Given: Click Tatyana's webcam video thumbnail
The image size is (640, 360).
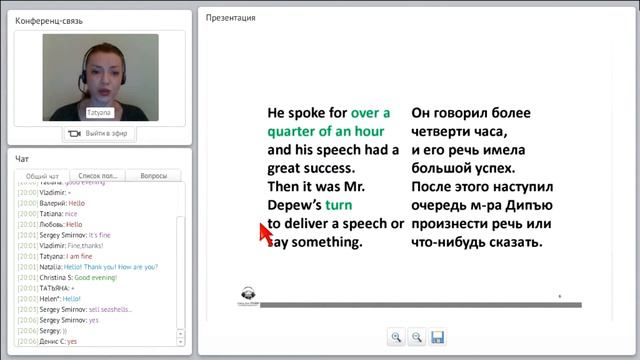Looking at the screenshot, I should 100,78.
